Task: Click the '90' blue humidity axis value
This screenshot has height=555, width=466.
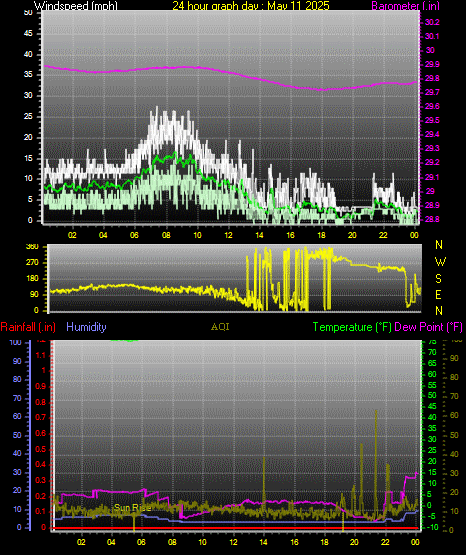Action: tap(17, 361)
